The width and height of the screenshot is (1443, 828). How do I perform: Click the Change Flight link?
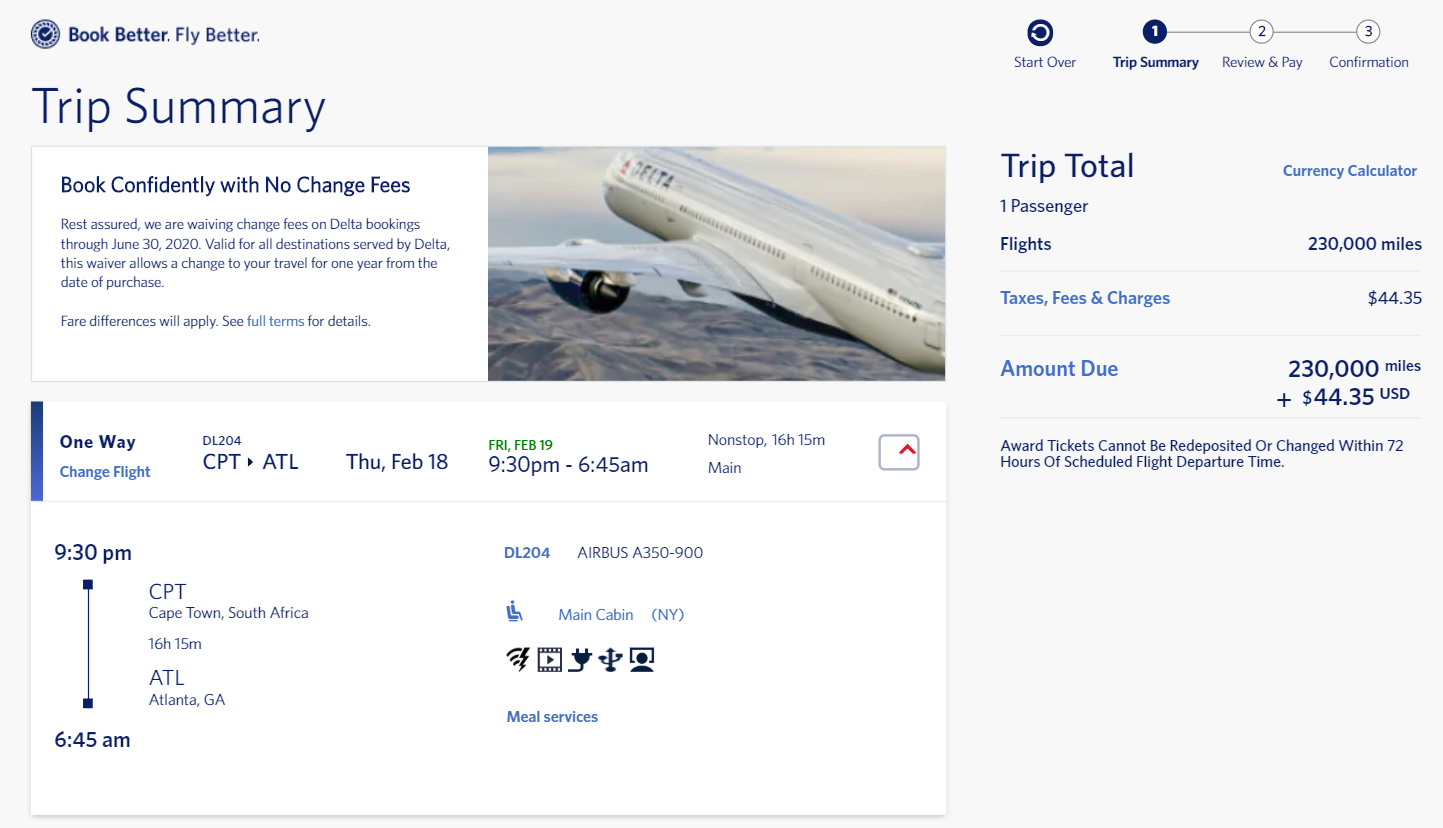[104, 471]
